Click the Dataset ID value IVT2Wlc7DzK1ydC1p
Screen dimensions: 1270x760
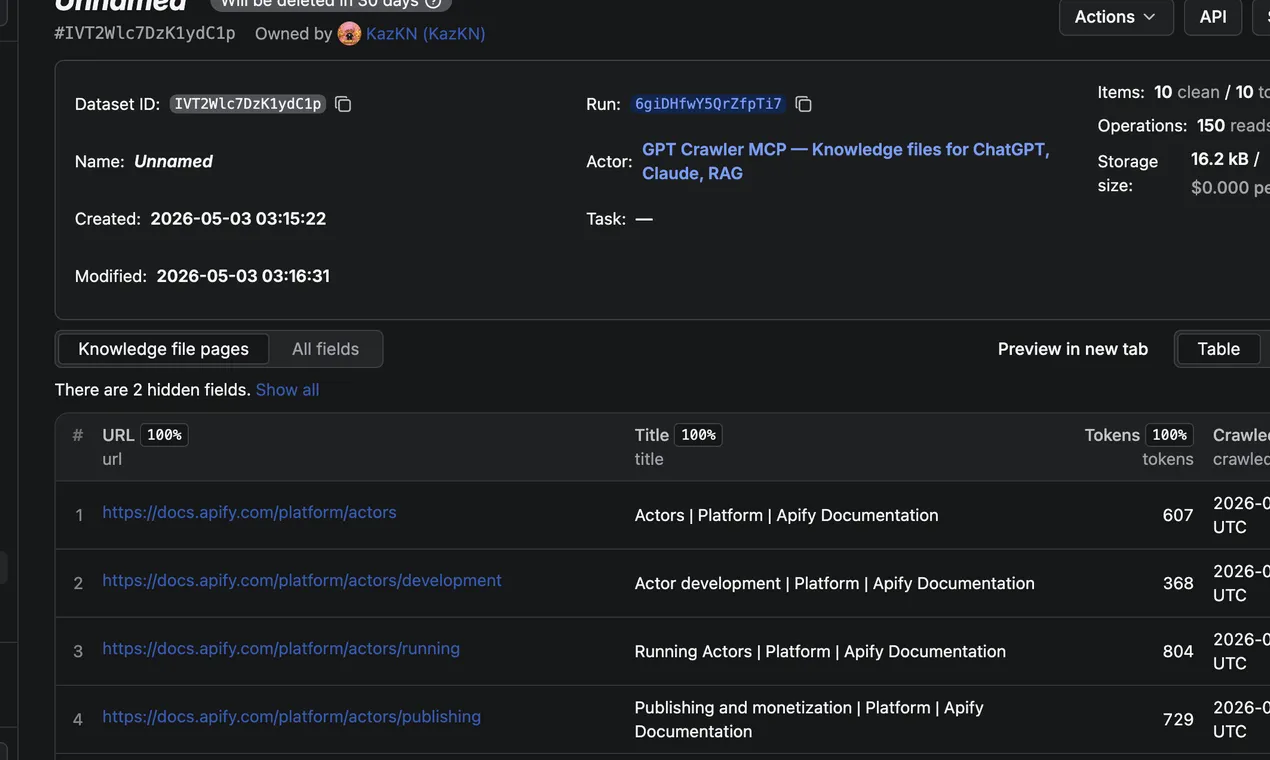tap(248, 104)
